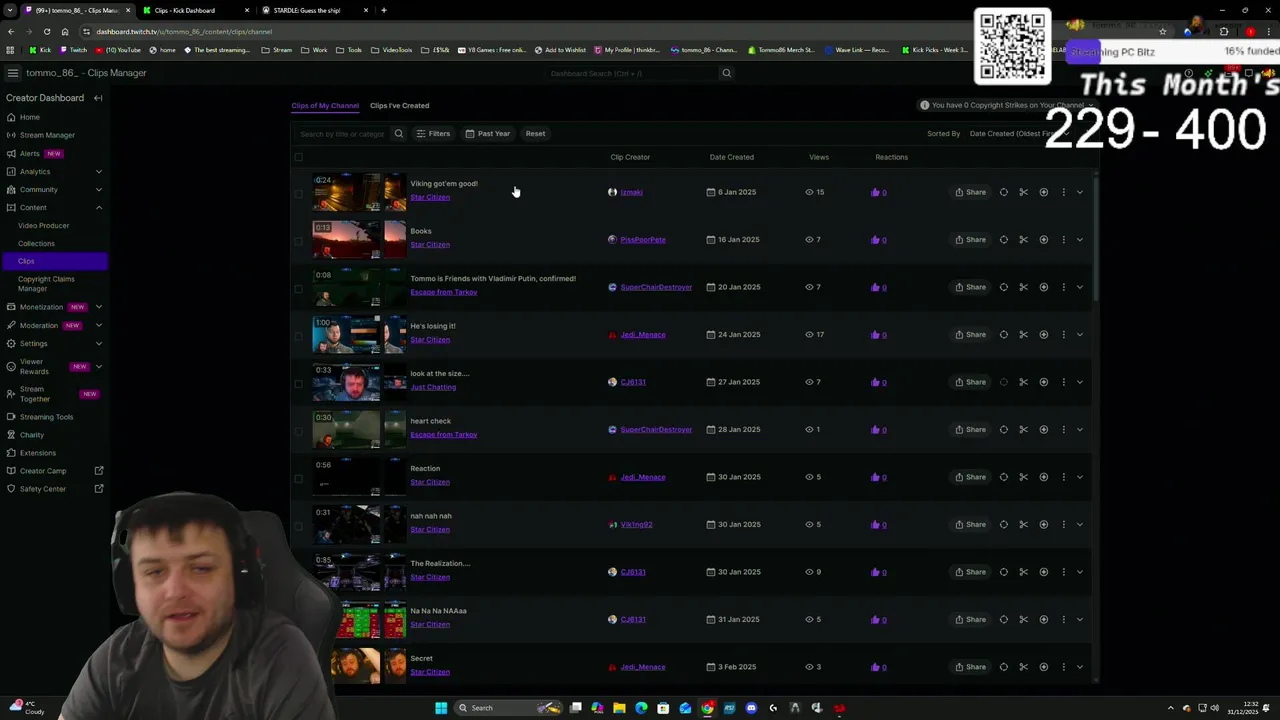Open the hamburger menu beside tommo_86_ title
Screen dimensions: 1280x720
[x=12, y=73]
